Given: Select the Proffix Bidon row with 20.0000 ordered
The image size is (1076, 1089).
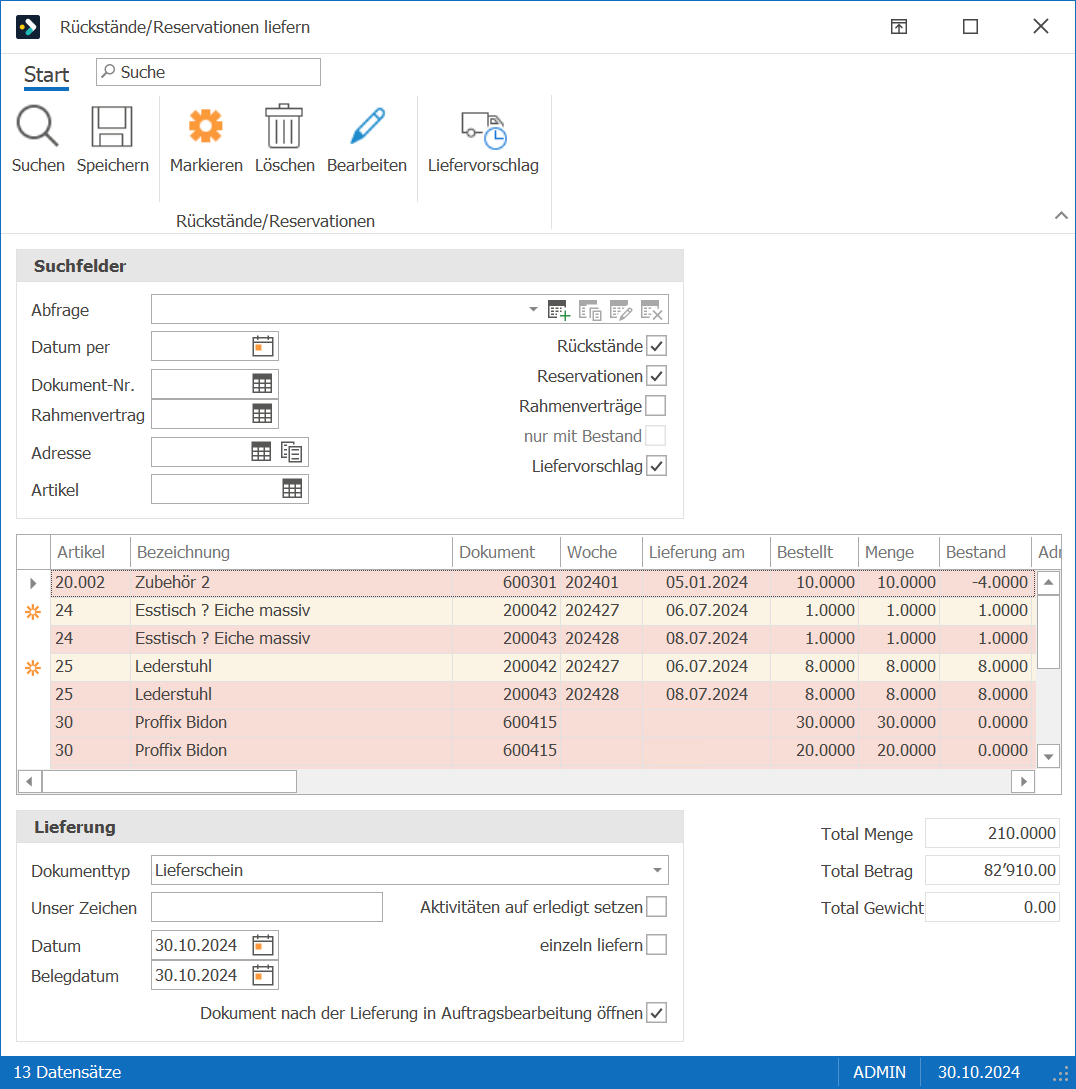Looking at the screenshot, I should point(543,750).
